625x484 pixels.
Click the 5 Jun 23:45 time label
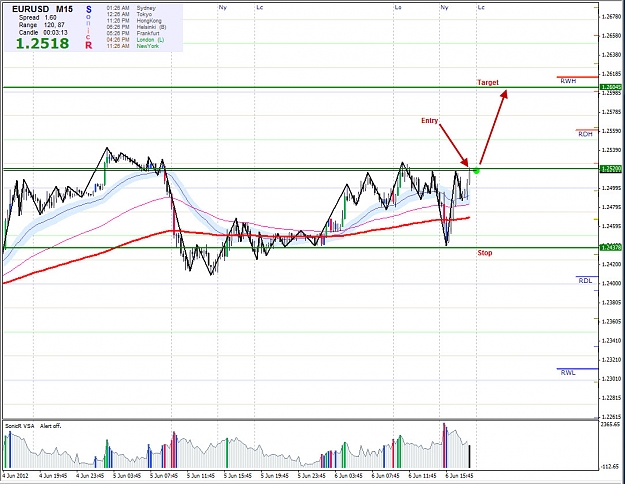click(x=312, y=476)
